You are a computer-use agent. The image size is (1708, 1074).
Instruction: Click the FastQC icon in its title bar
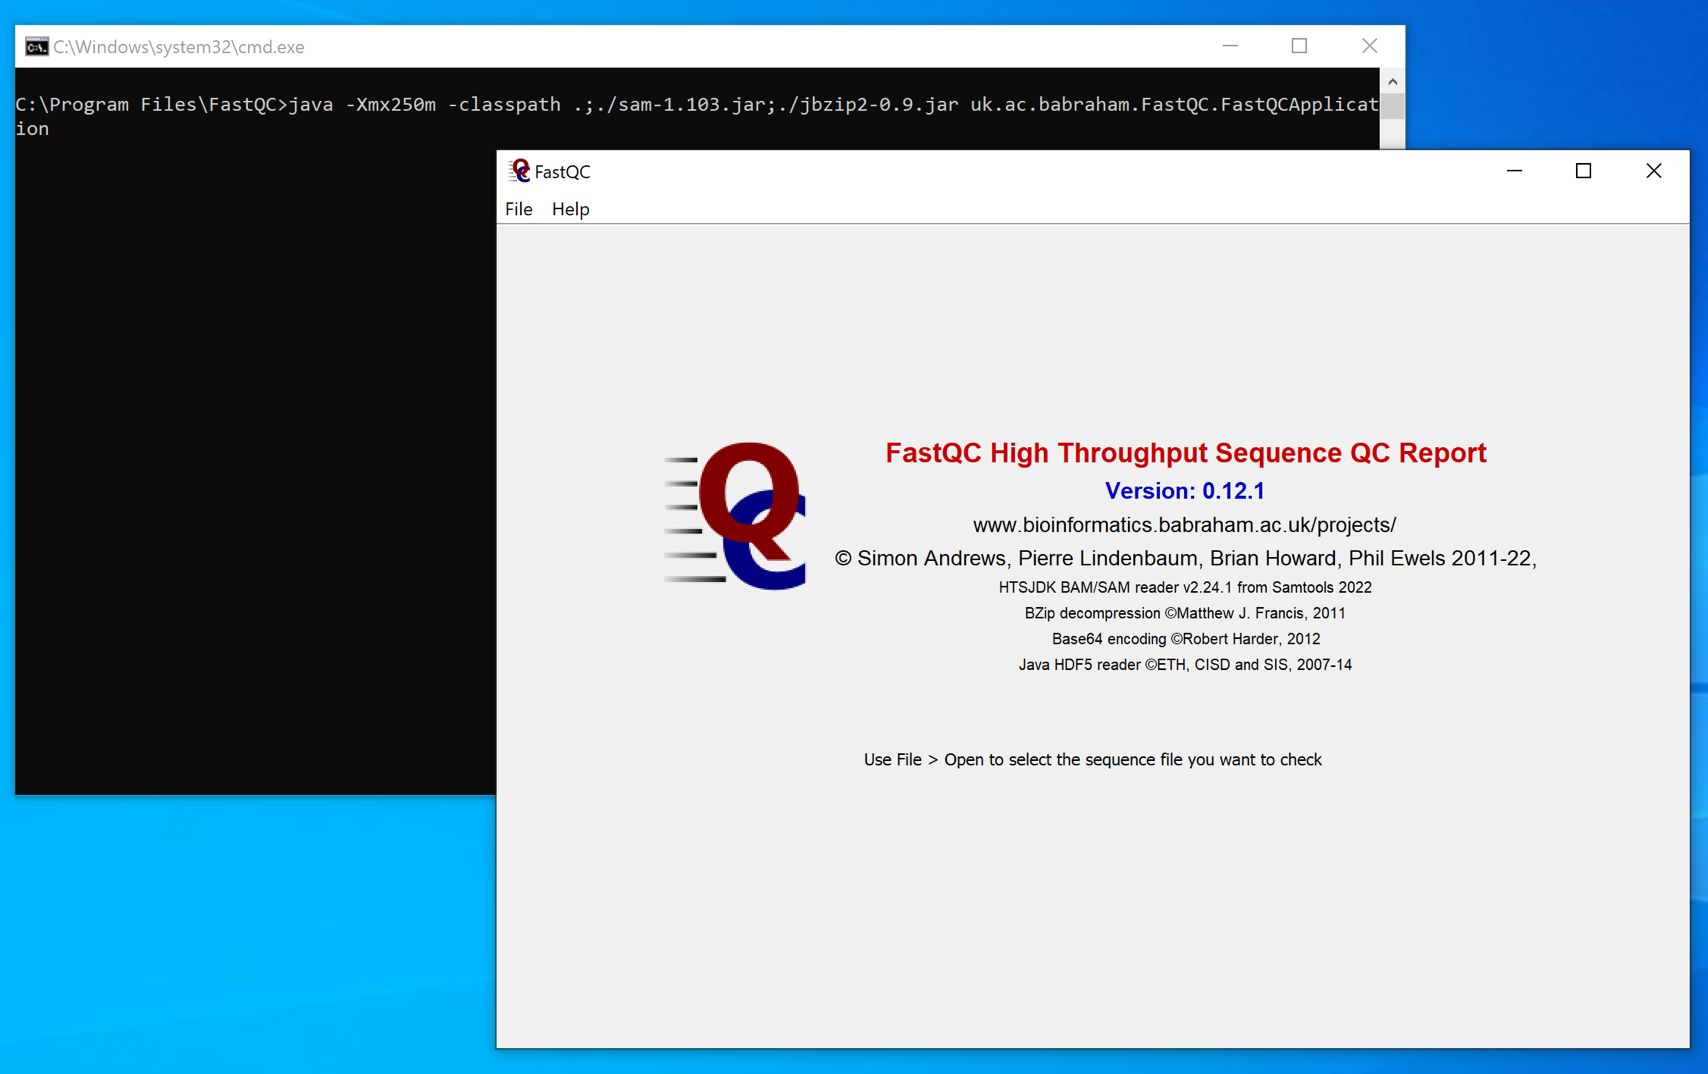(x=519, y=171)
